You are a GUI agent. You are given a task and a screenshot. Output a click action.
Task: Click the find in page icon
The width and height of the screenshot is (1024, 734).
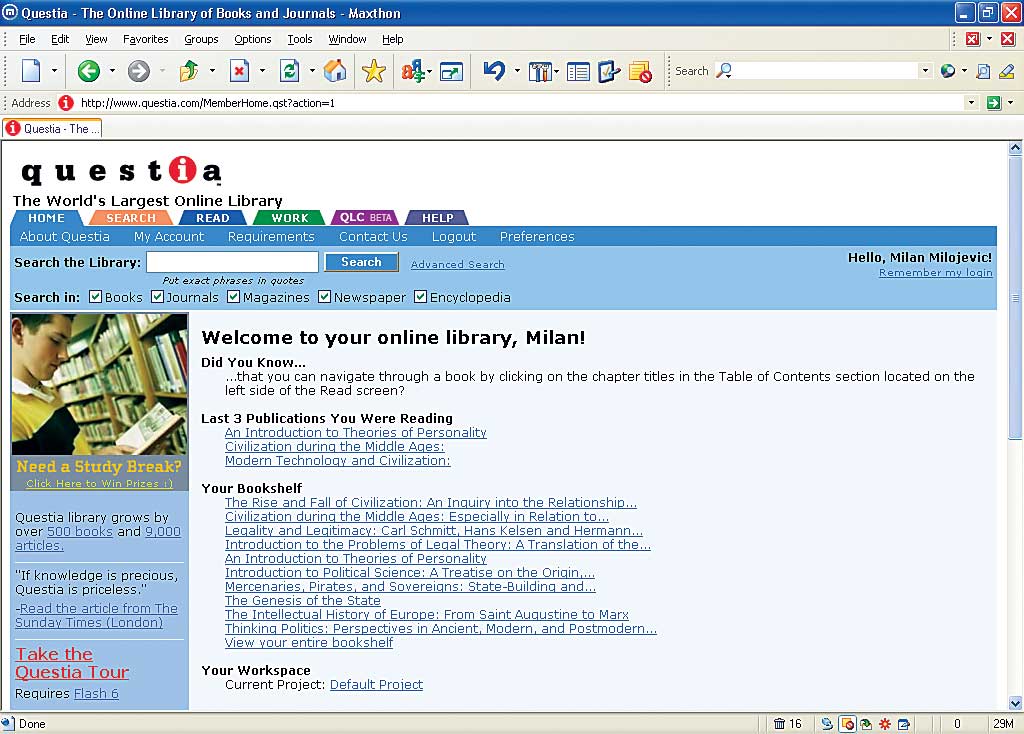click(x=983, y=71)
